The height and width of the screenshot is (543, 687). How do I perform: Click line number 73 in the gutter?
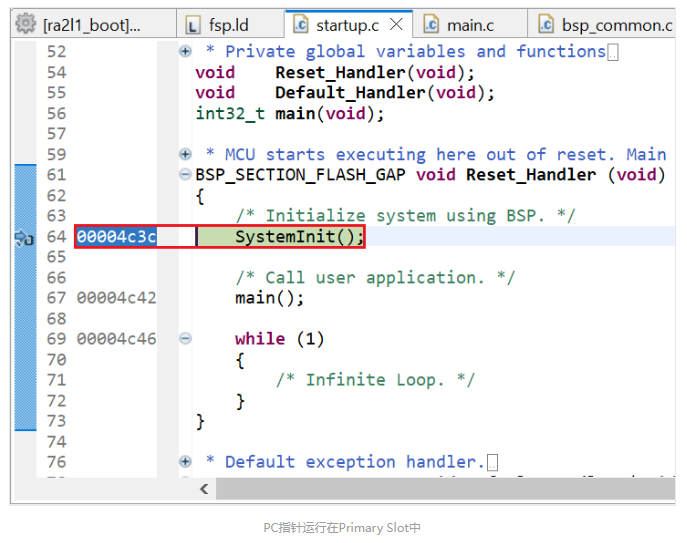[57, 421]
